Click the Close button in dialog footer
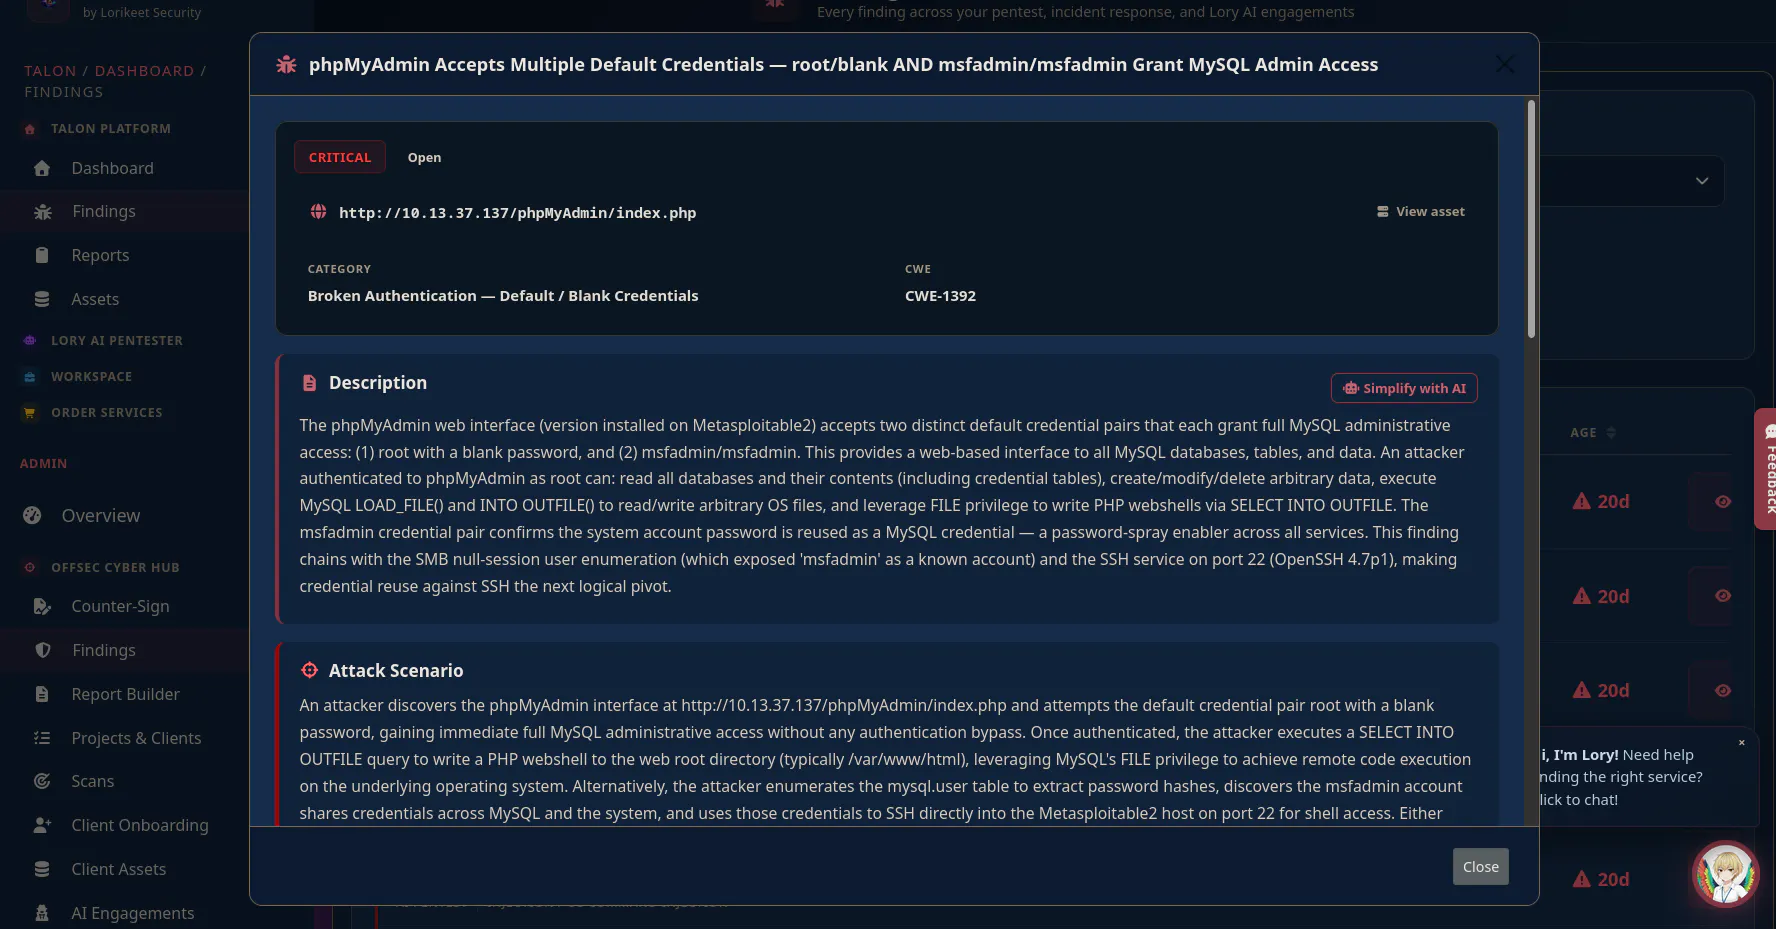Image resolution: width=1776 pixels, height=929 pixels. click(x=1480, y=867)
